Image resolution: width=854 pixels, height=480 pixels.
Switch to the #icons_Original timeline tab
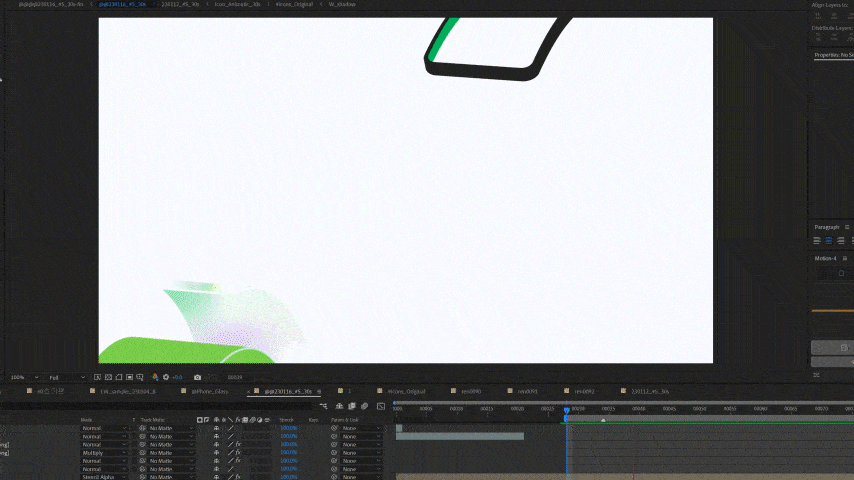coord(406,391)
